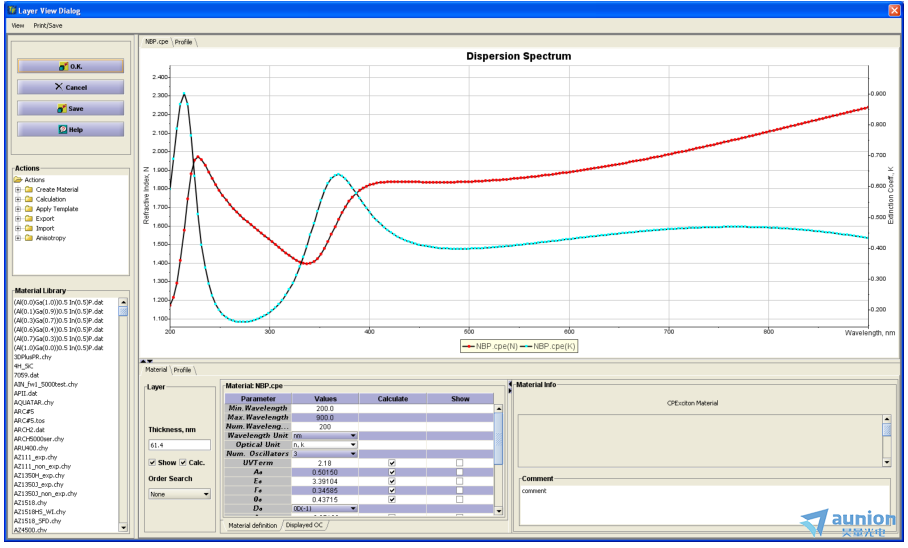The height and width of the screenshot is (548, 908).
Task: Close the Layer View Dialog window
Action: point(894,10)
